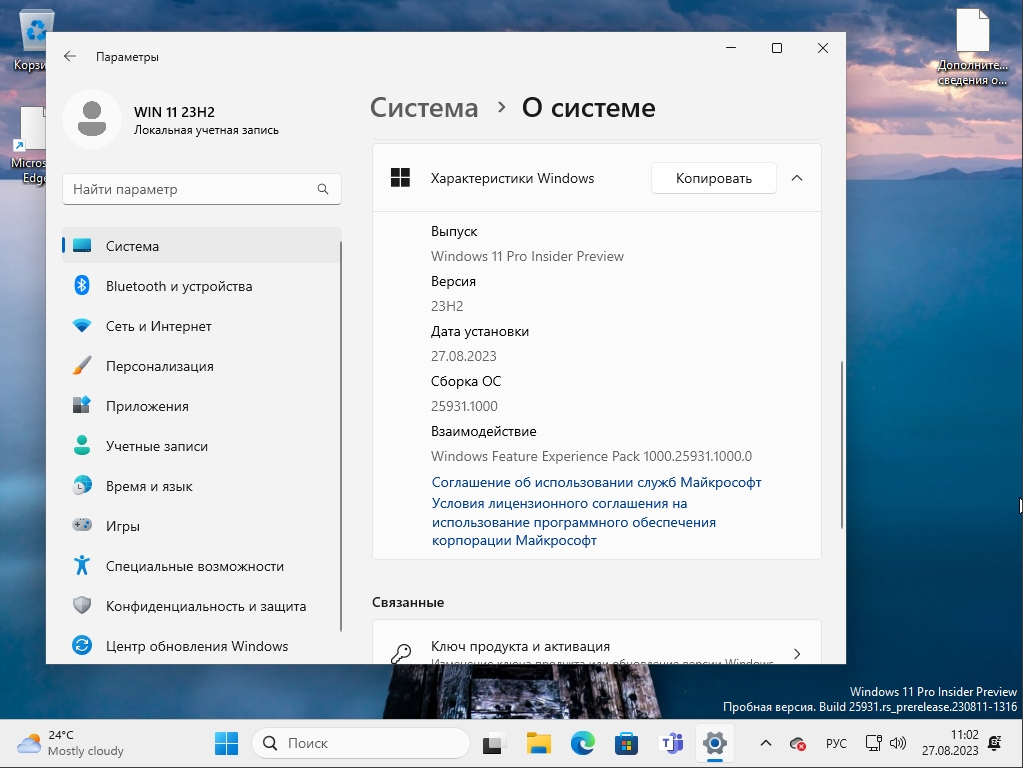
Task: Open Microsoft Teams from taskbar
Action: (x=671, y=744)
